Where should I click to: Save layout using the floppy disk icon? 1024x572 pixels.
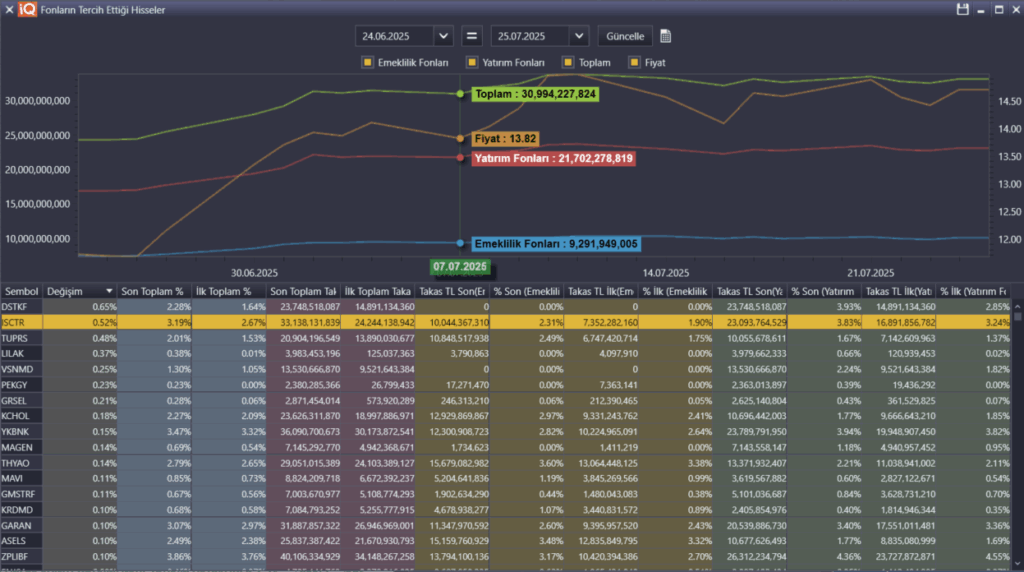tap(963, 9)
